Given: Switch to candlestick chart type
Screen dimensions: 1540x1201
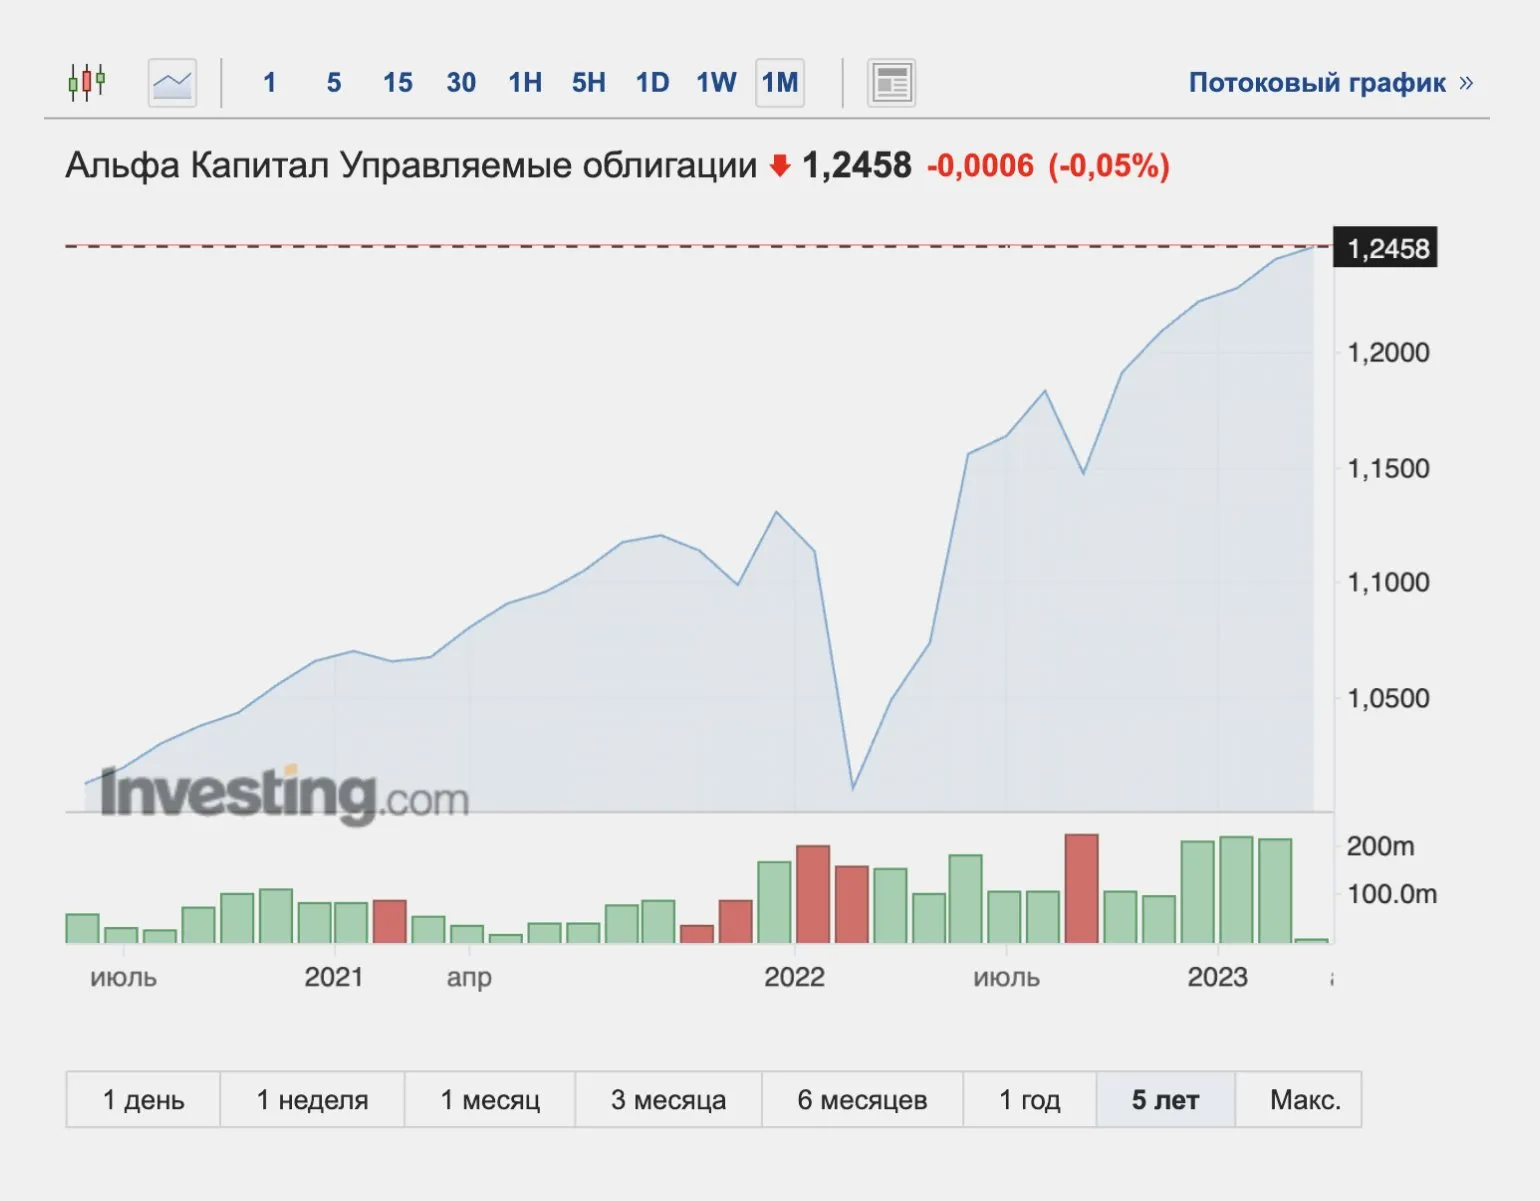Looking at the screenshot, I should (x=87, y=82).
